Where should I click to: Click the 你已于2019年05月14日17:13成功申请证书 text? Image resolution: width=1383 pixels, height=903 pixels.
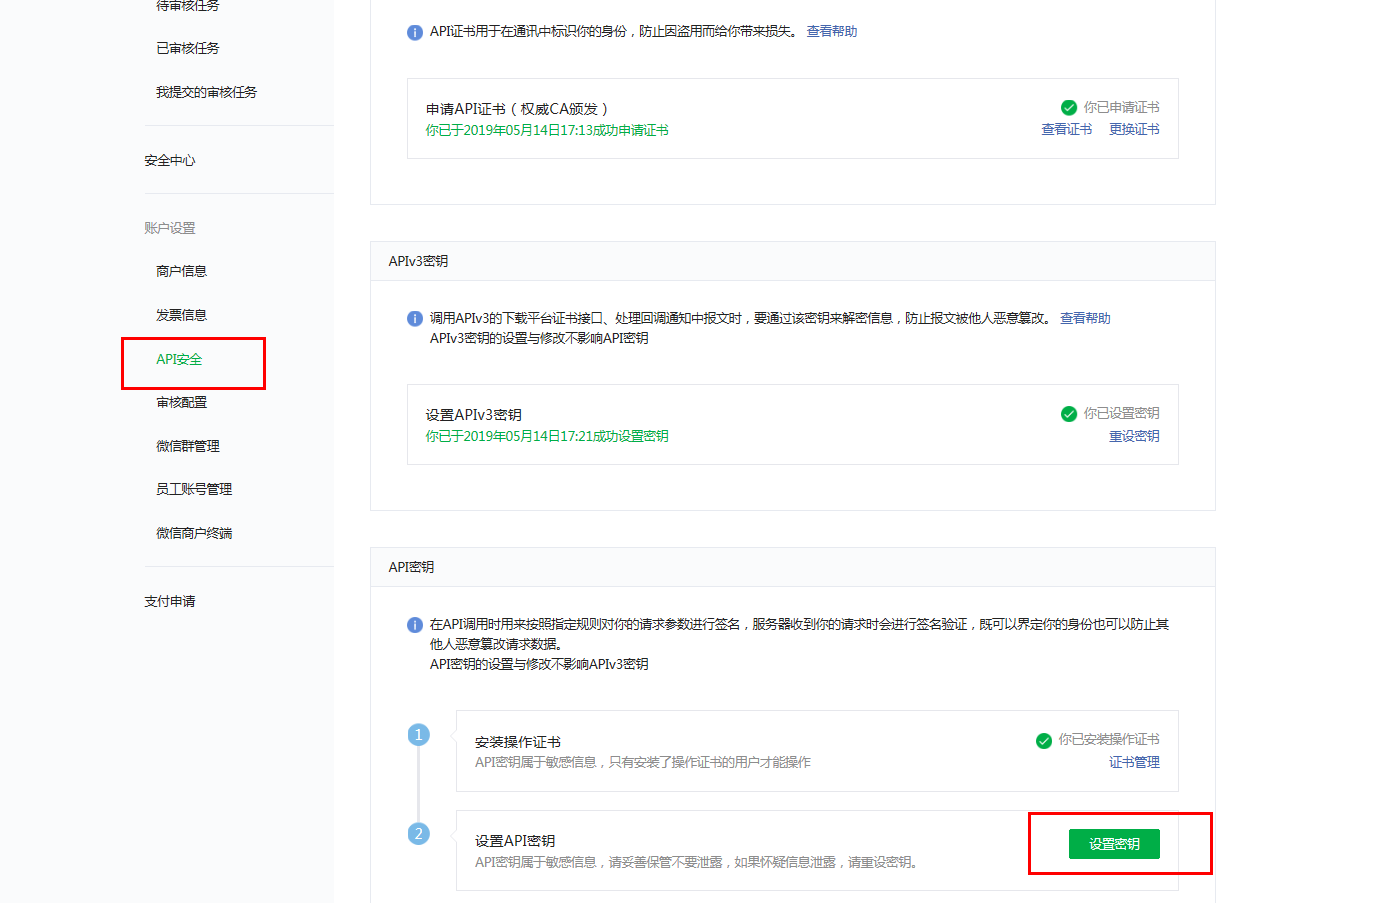547,130
